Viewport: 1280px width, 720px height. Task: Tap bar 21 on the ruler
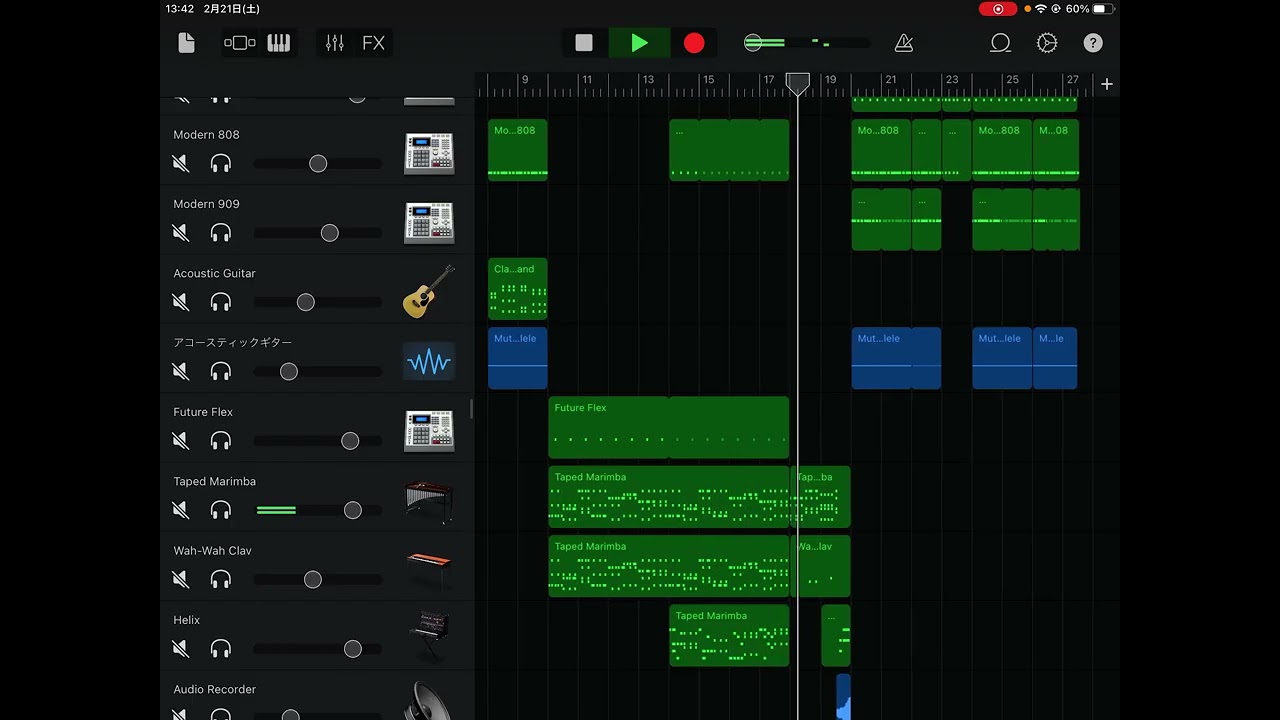[x=890, y=80]
